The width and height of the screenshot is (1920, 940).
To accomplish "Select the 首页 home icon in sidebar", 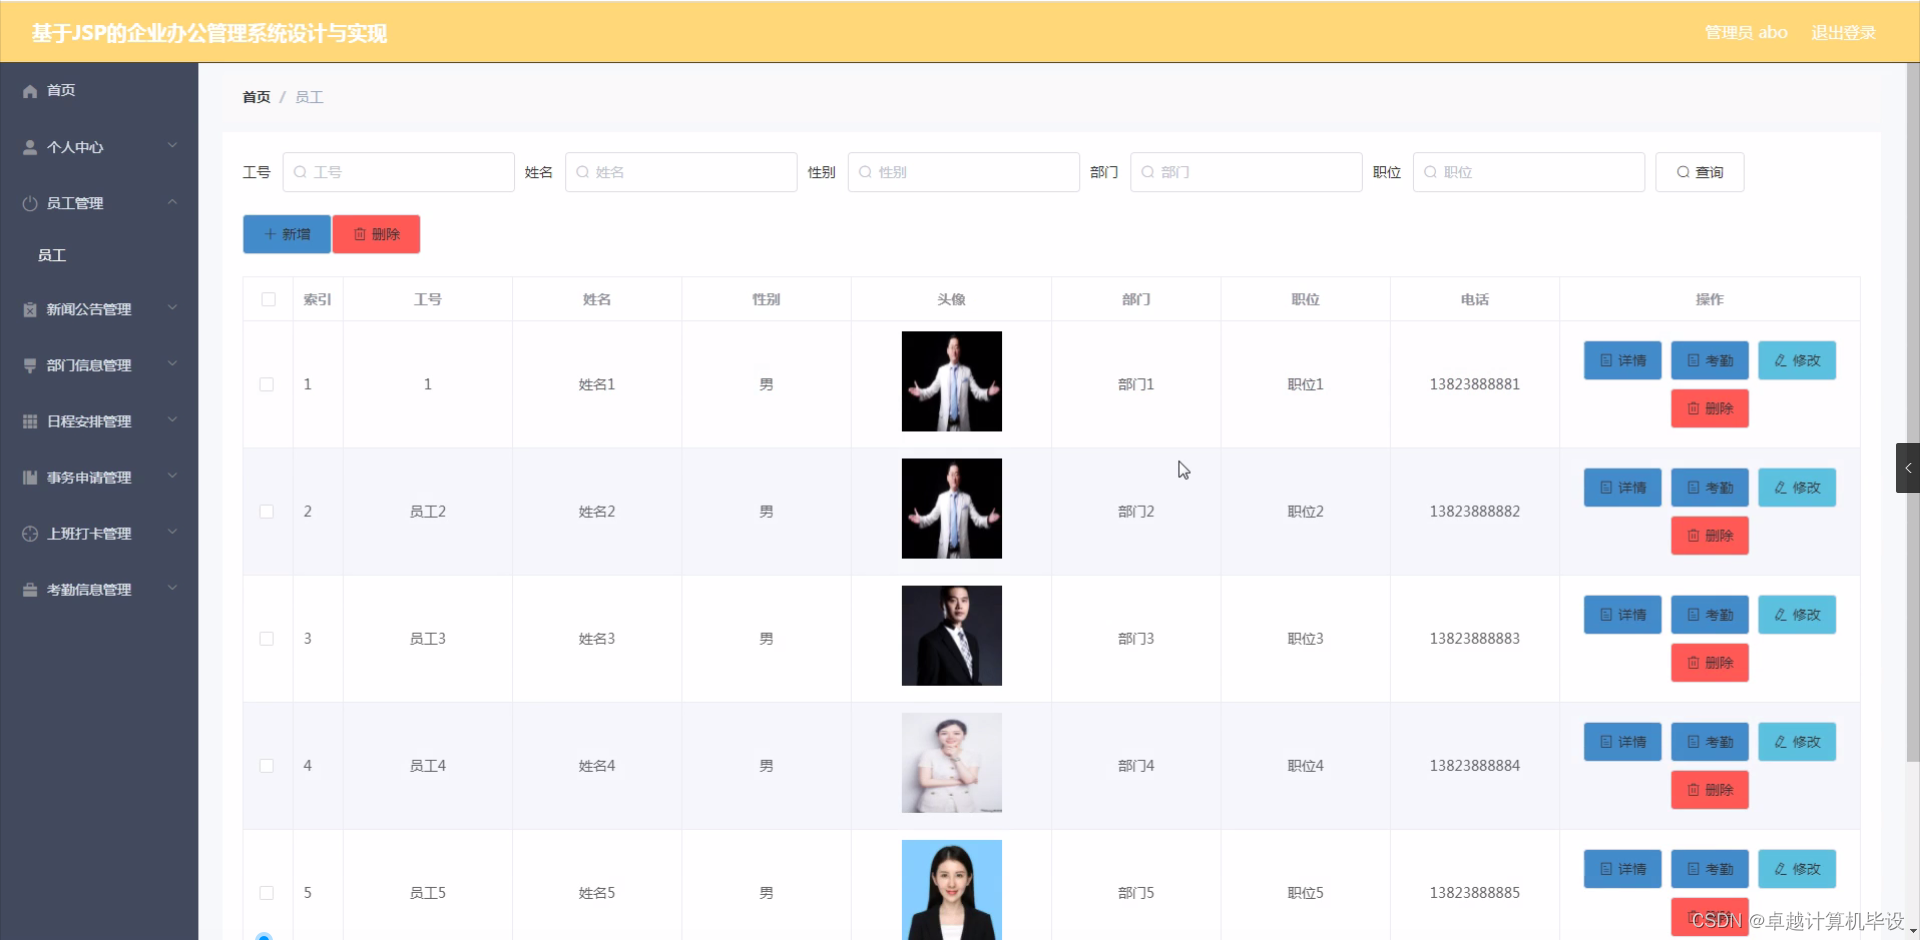I will click(x=29, y=90).
